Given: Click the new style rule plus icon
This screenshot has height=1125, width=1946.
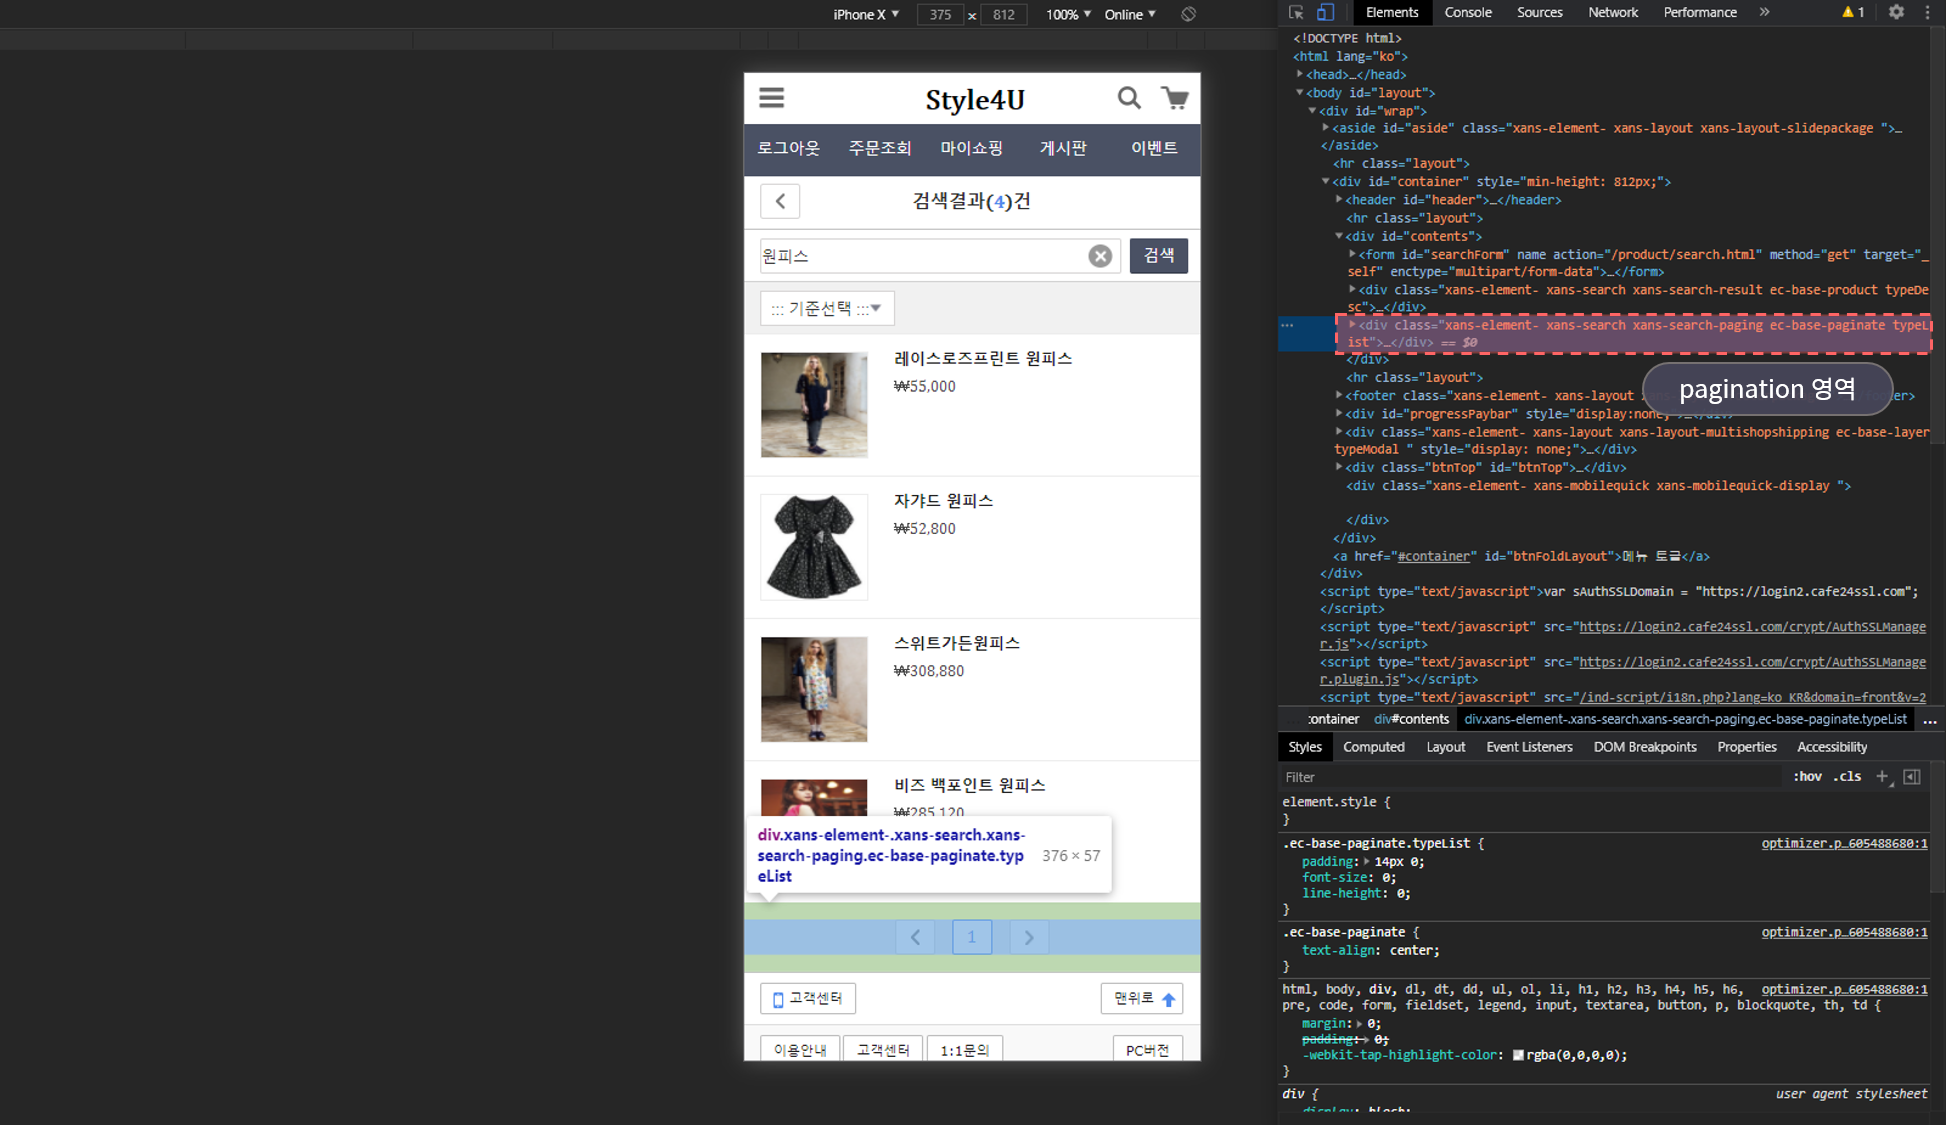Looking at the screenshot, I should [x=1882, y=777].
